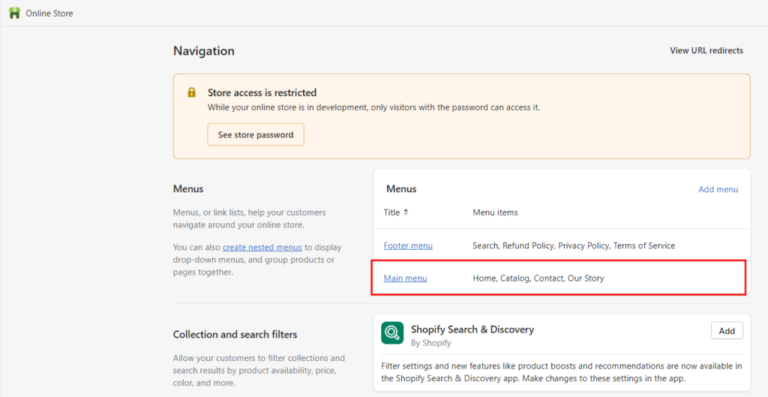
Task: Follow the create nested menus link
Action: pyautogui.click(x=263, y=247)
